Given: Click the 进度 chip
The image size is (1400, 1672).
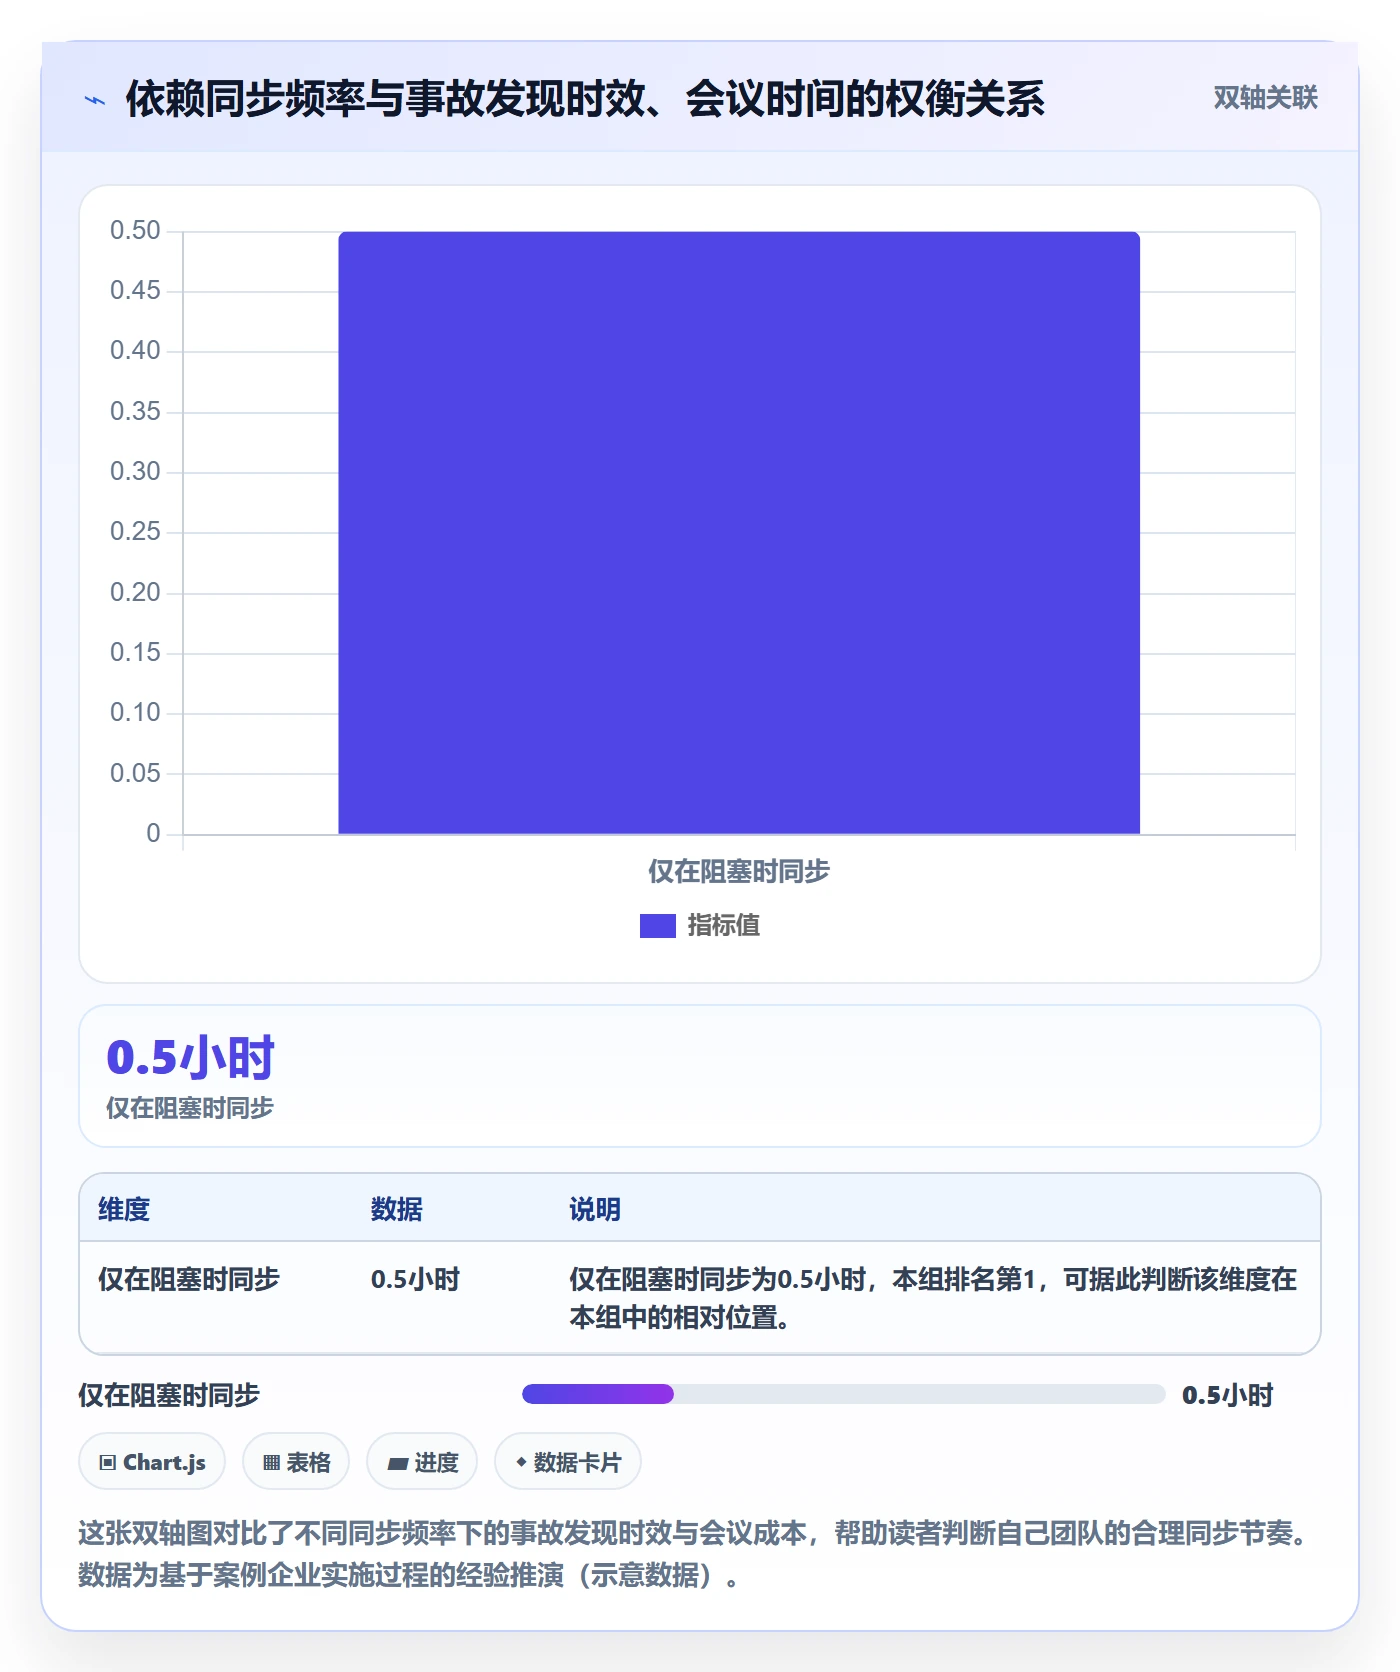Looking at the screenshot, I should pos(422,1462).
